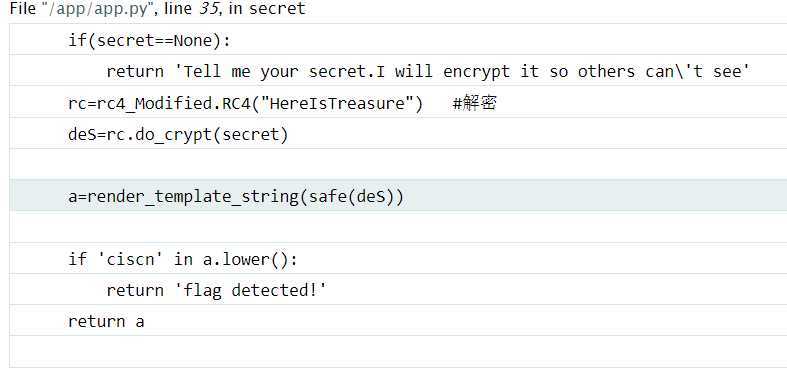Image resolution: width=787 pixels, height=369 pixels.
Task: Click the deS=rc.do_crypt(secret) line
Action: point(398,134)
